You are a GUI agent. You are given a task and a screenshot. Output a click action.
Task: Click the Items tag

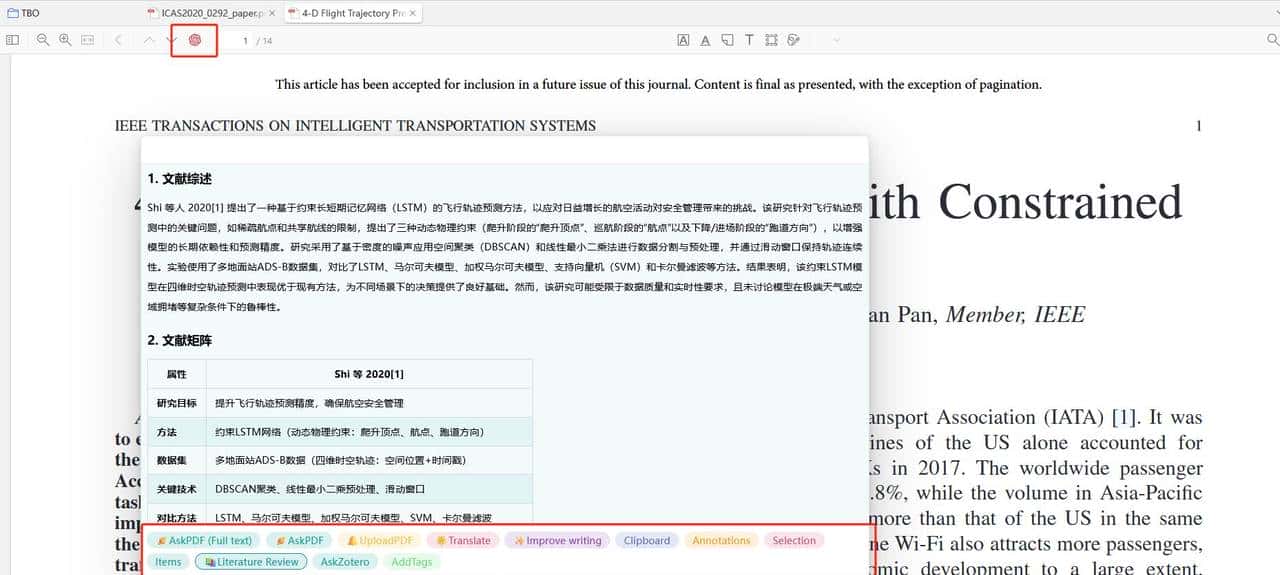coord(168,562)
